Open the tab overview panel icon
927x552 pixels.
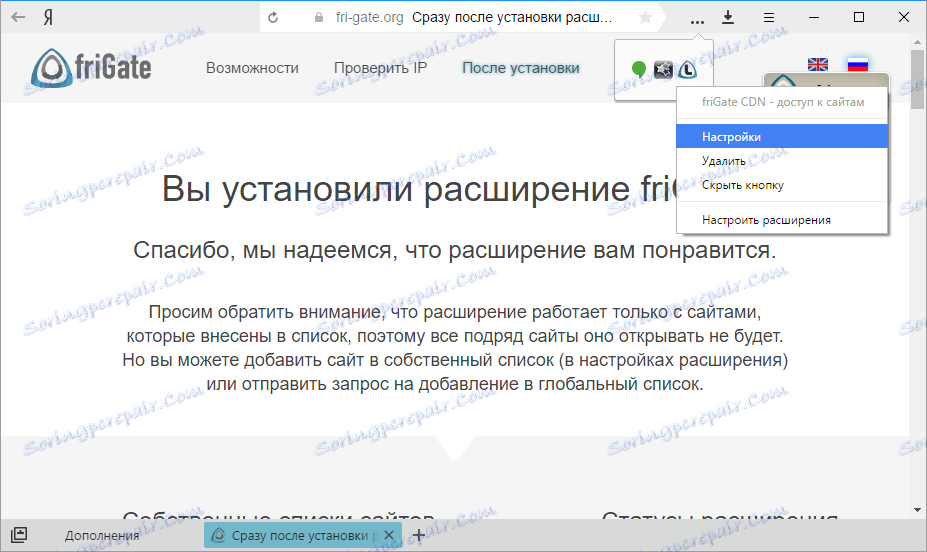[19, 535]
